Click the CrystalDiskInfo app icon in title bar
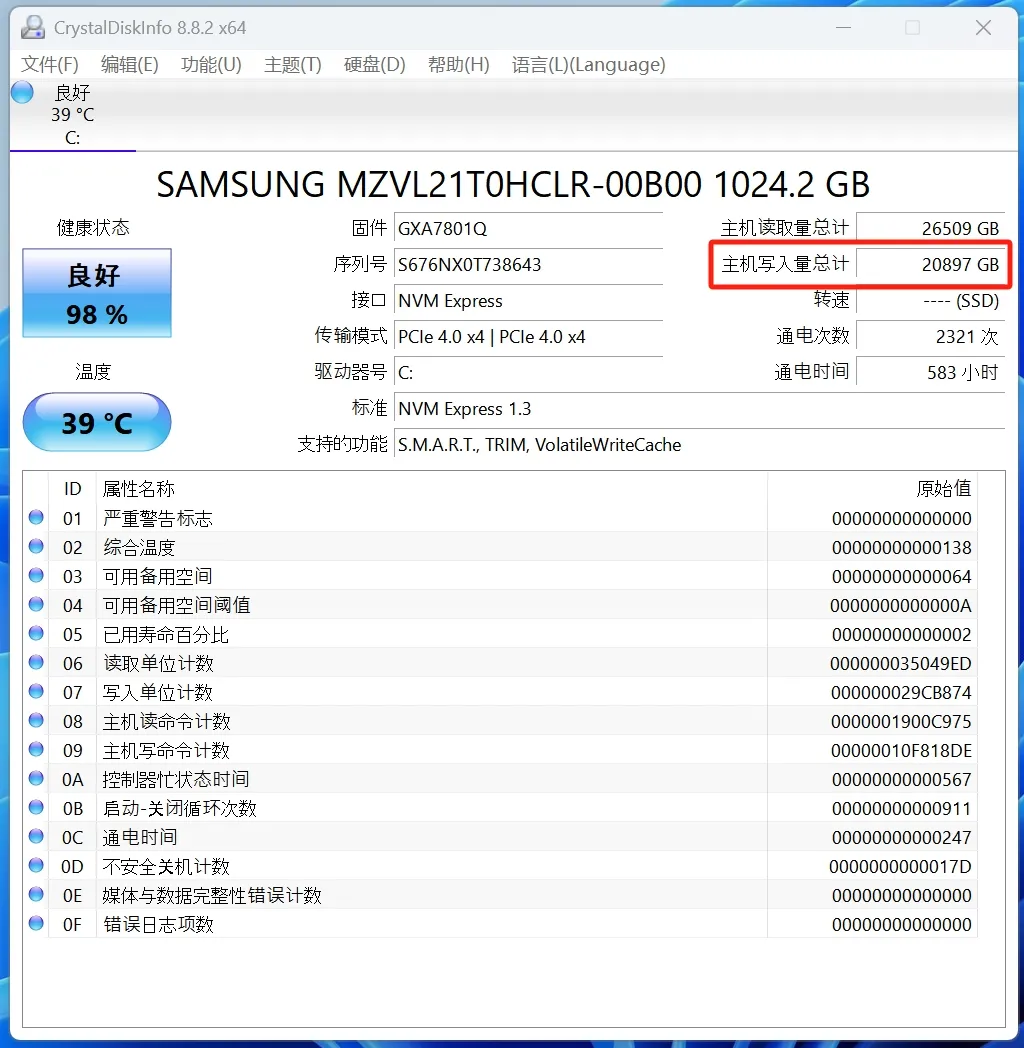 [33, 27]
